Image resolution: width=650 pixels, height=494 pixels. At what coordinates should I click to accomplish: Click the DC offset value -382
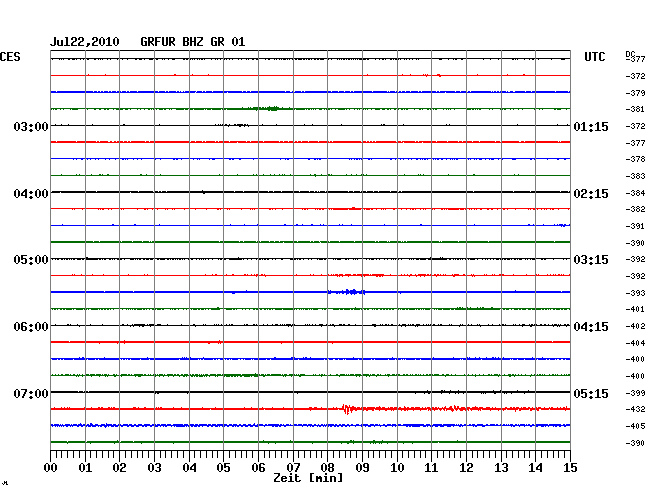click(635, 209)
